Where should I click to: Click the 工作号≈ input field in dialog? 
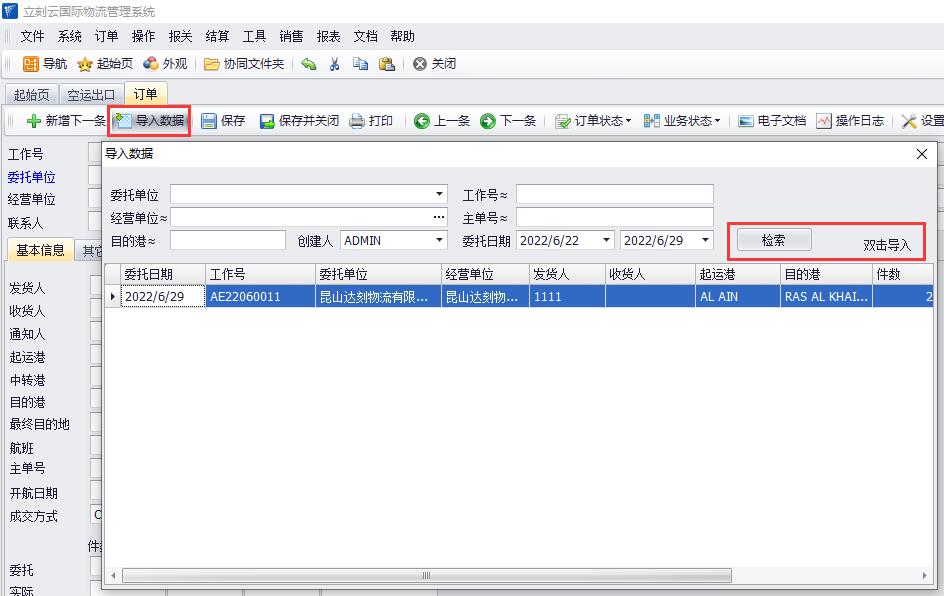tap(614, 194)
